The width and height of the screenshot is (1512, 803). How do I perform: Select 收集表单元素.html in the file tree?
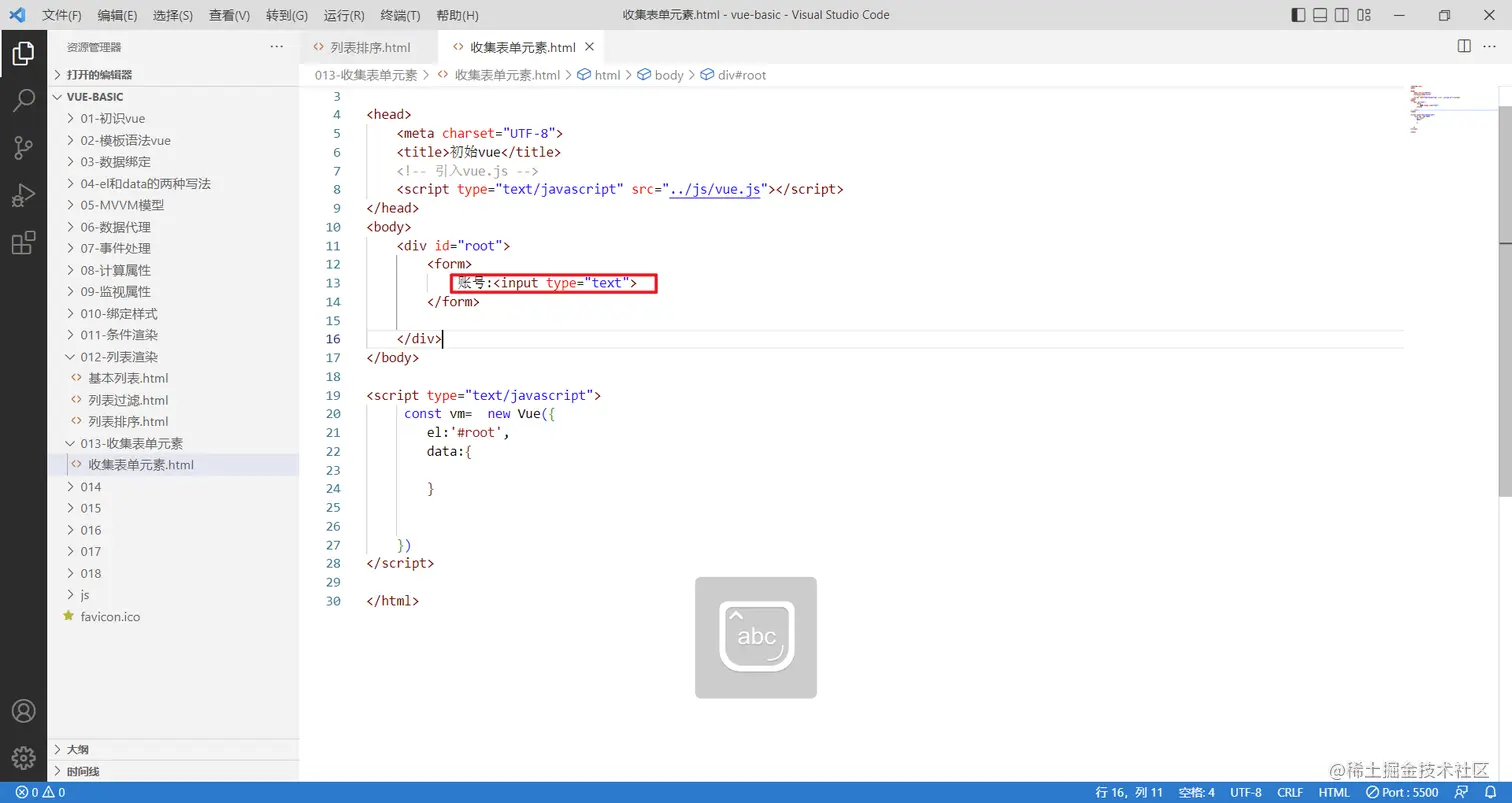click(x=174, y=465)
